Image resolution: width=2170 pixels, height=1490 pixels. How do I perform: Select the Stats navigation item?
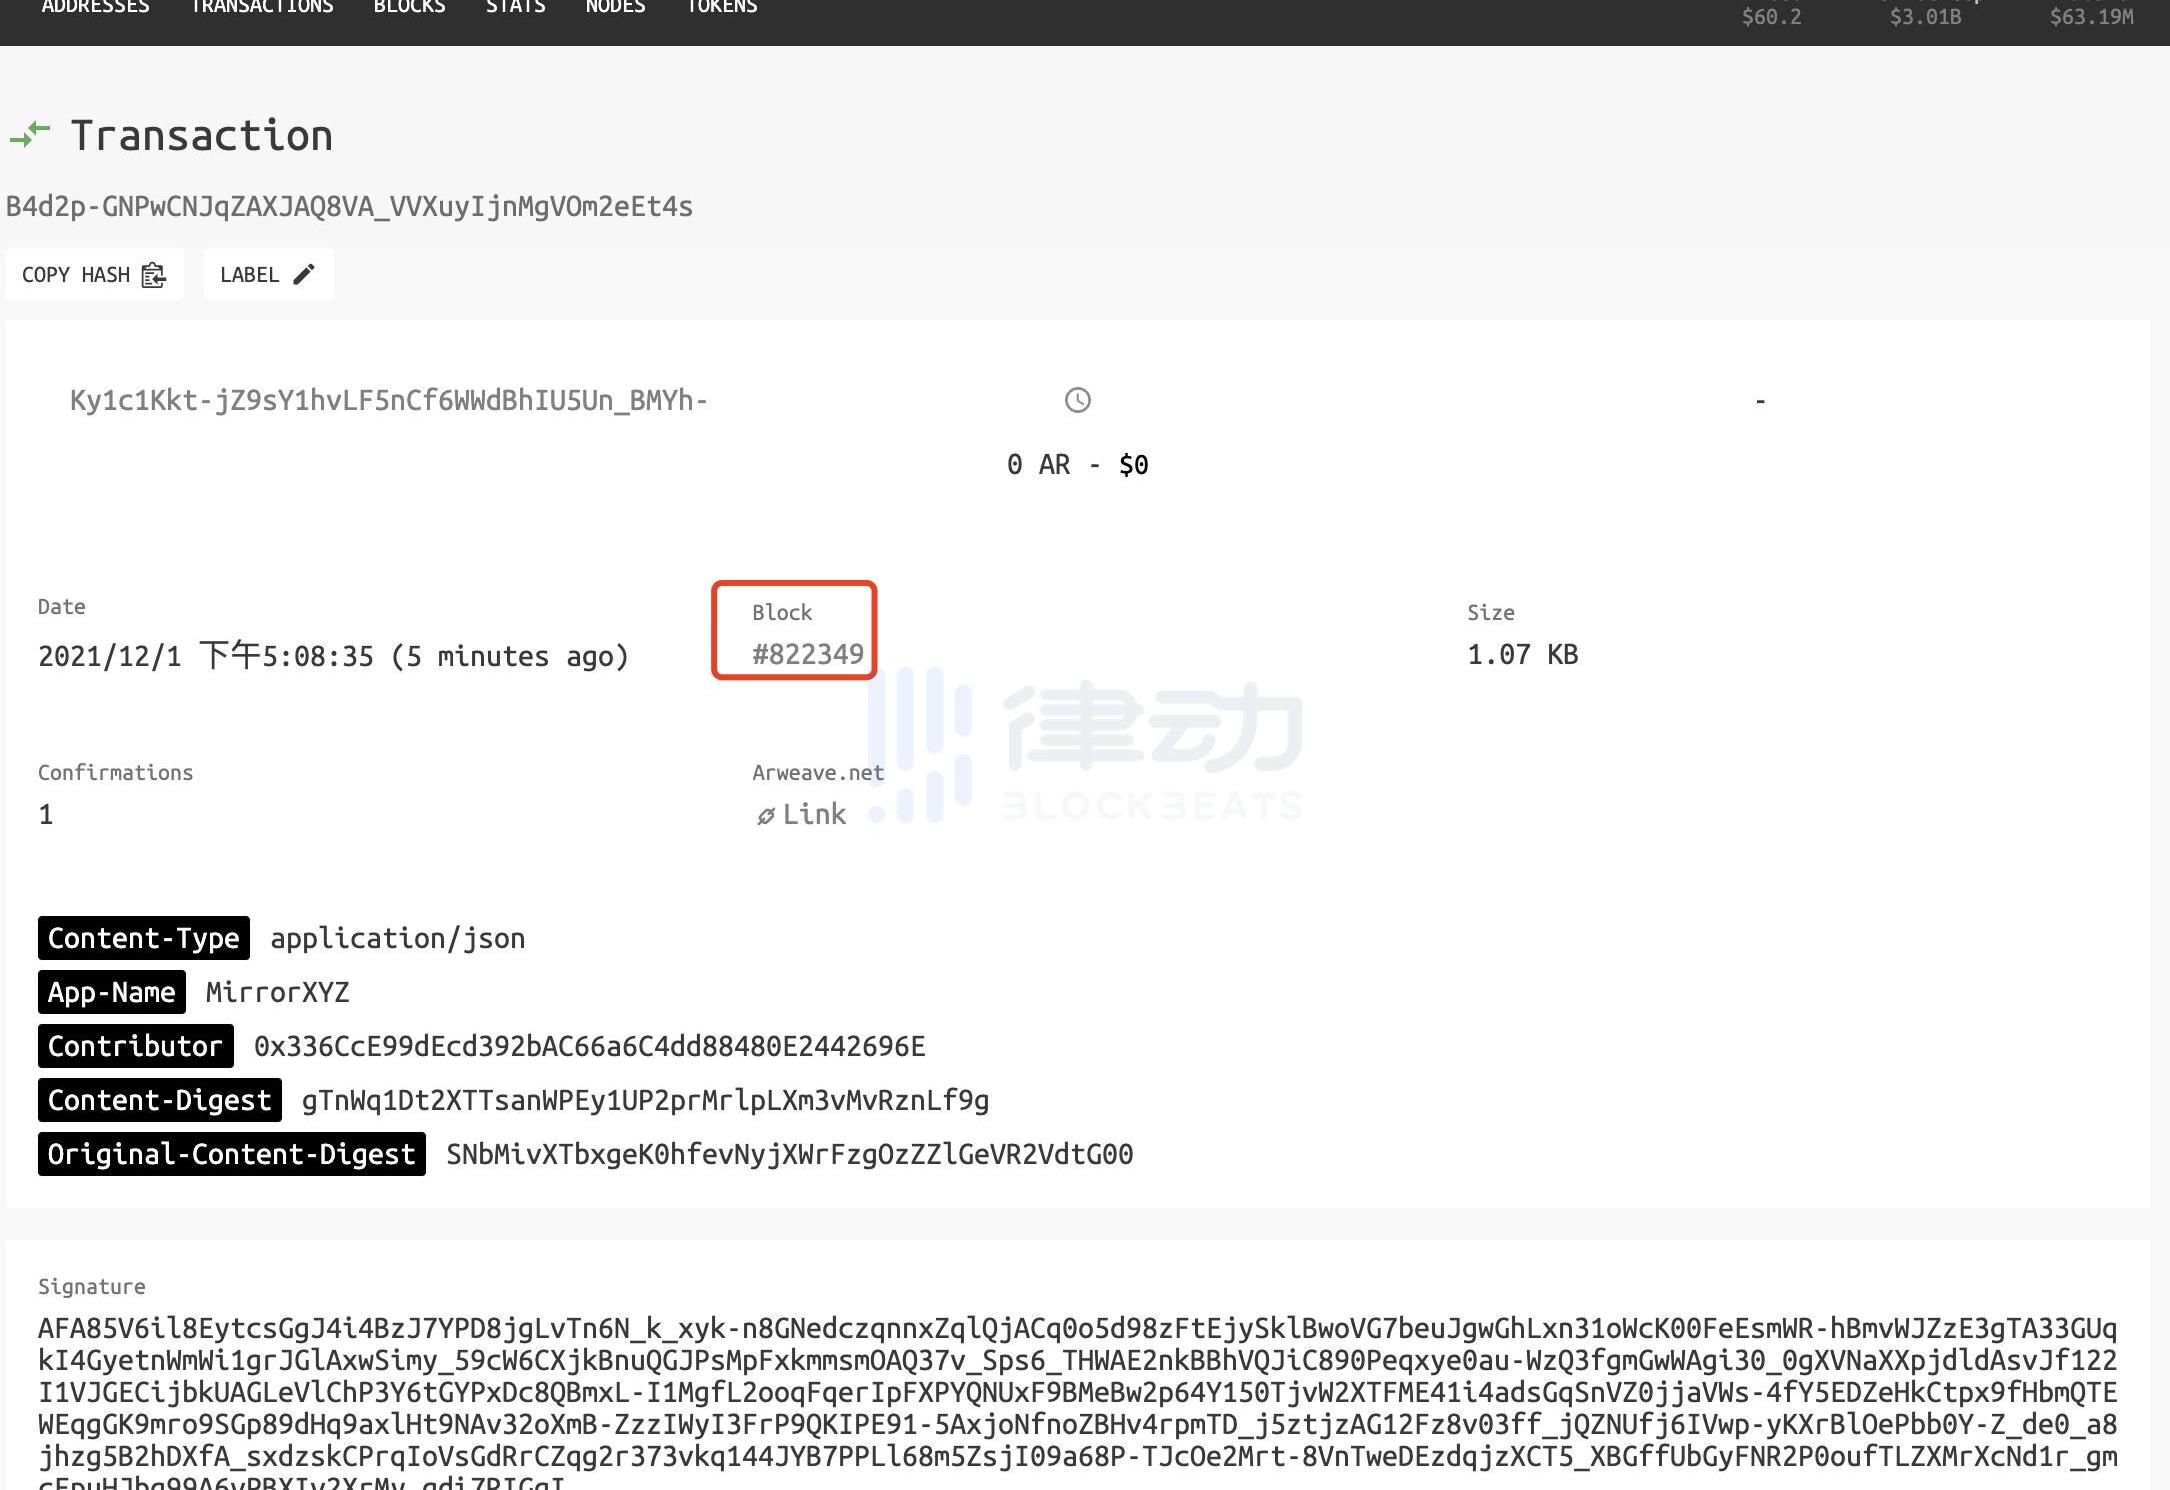coord(515,8)
